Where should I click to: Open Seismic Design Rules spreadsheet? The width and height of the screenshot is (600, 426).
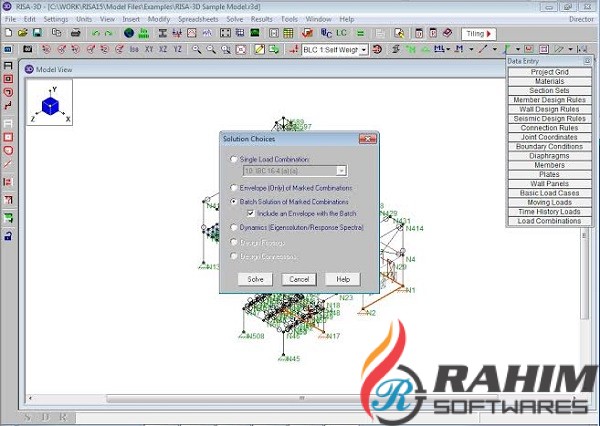coord(549,118)
